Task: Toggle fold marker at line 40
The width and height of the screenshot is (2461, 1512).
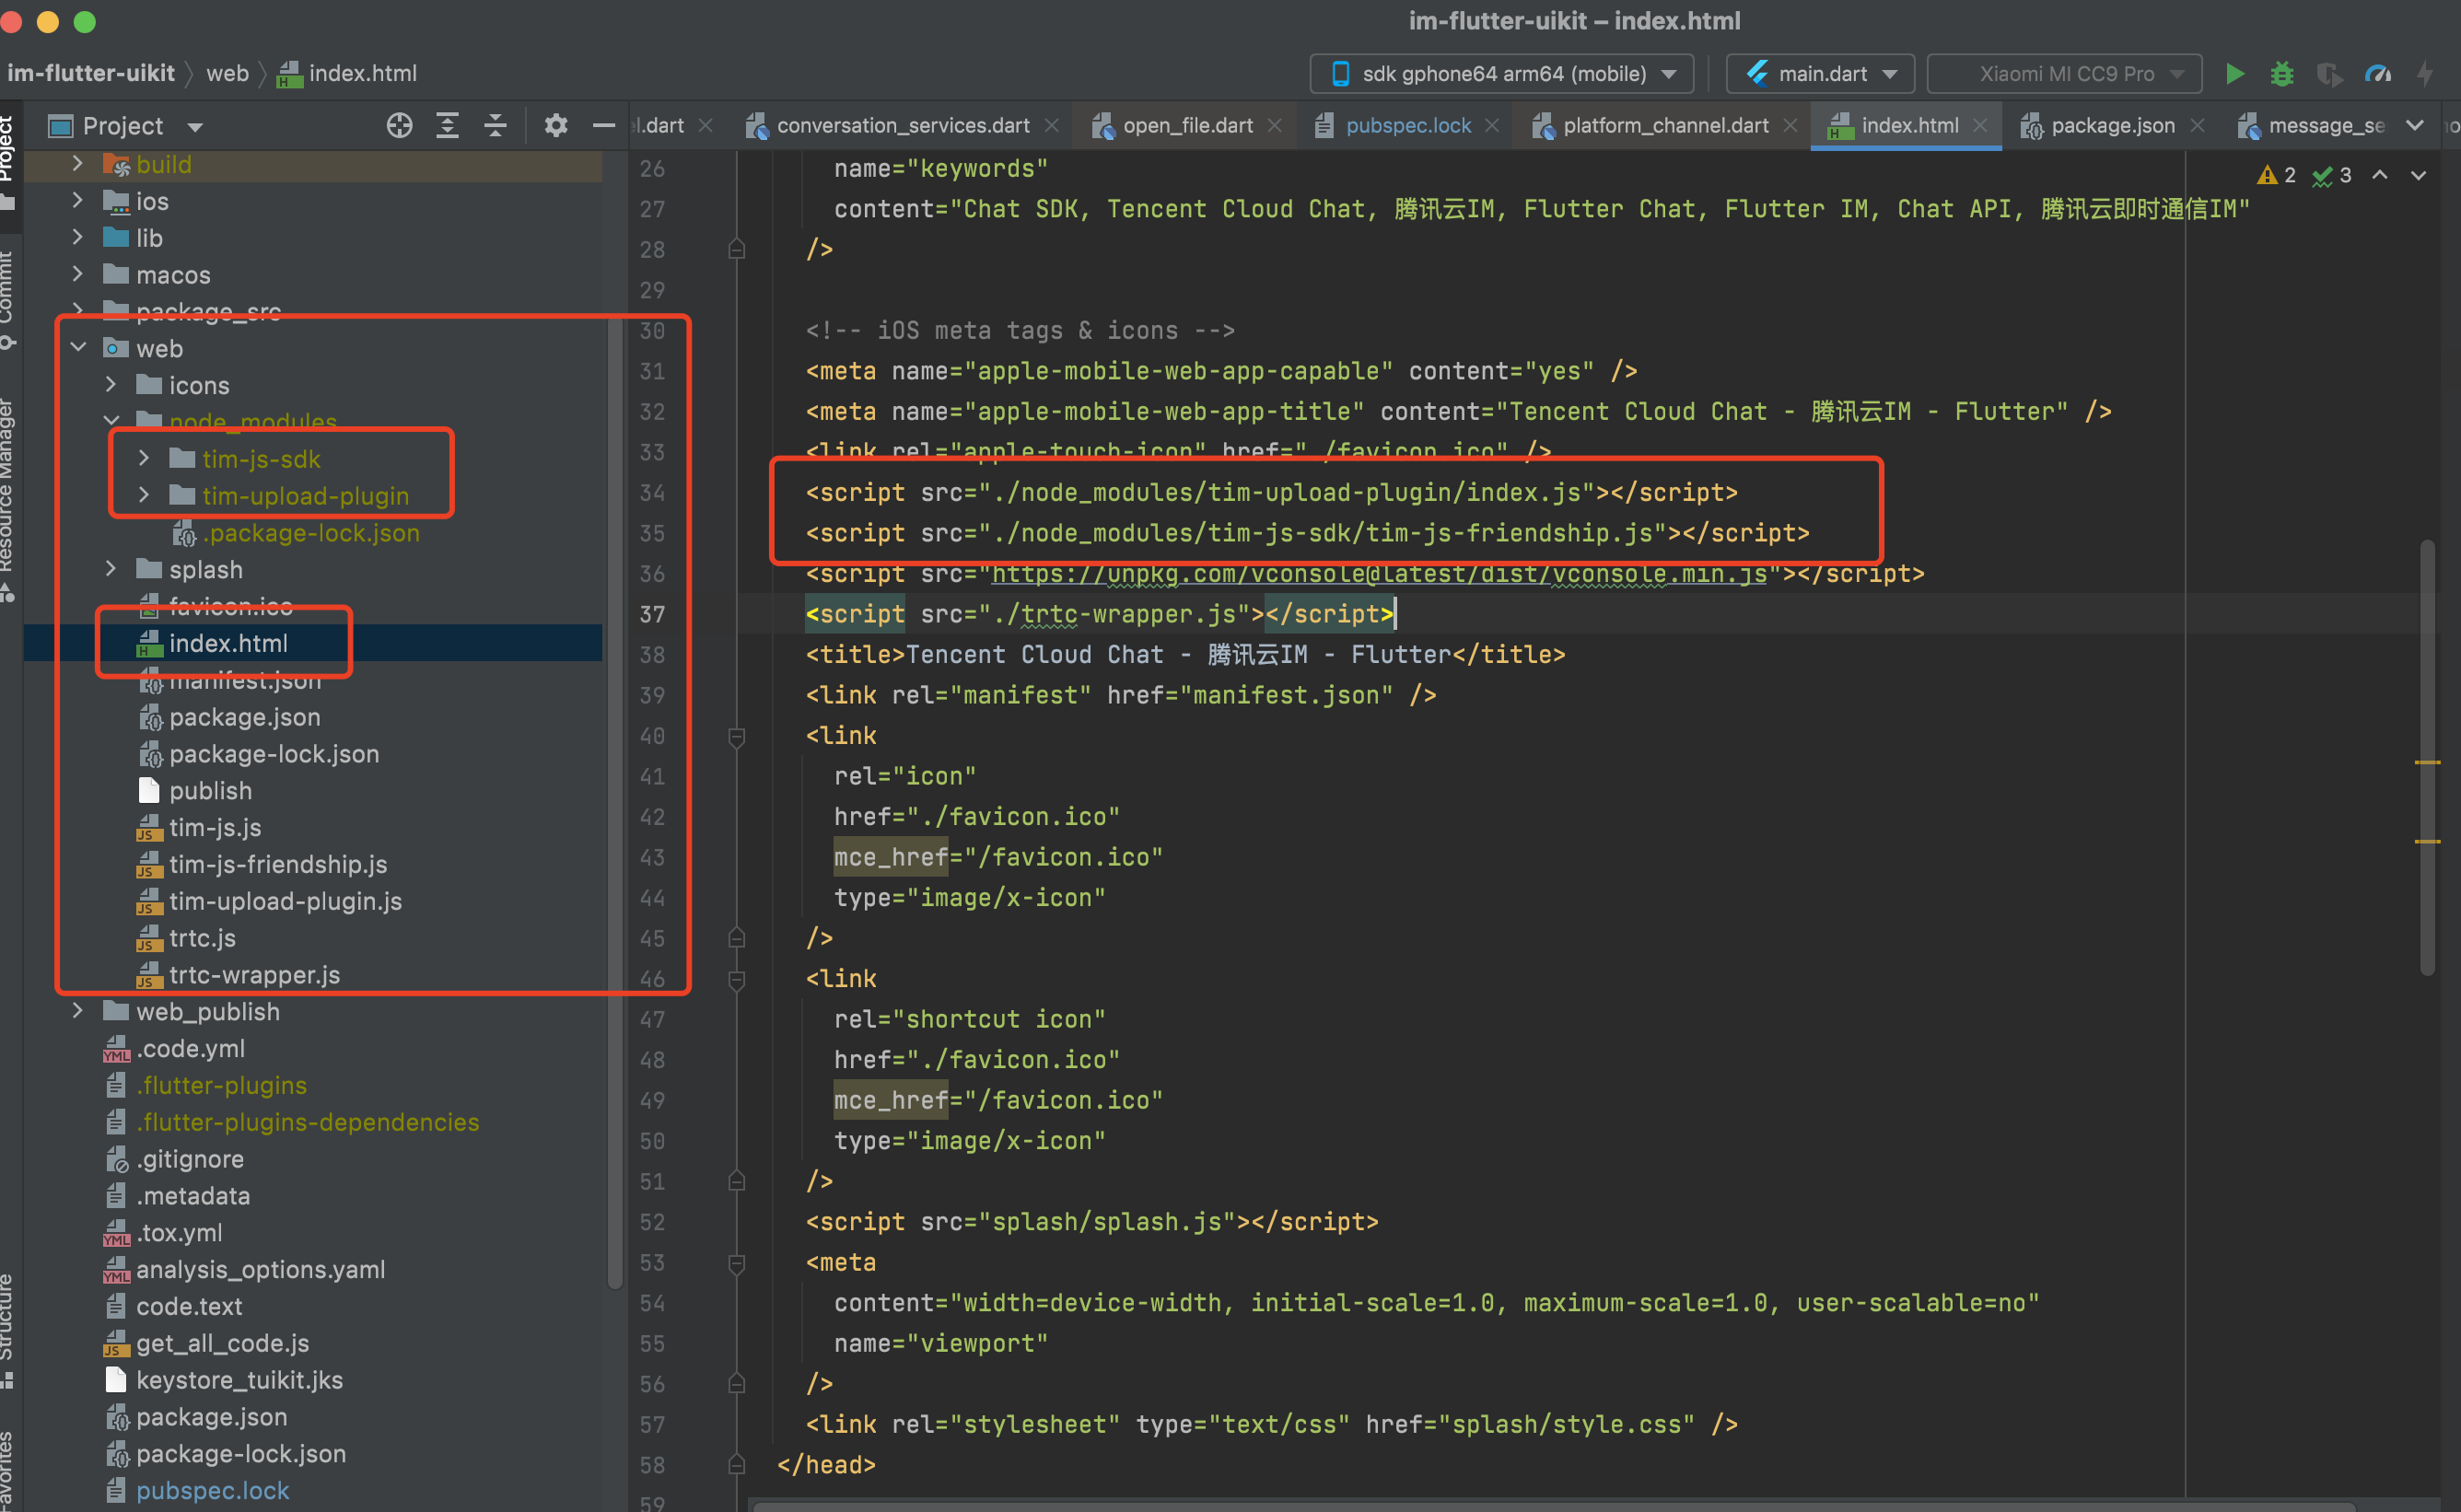Action: point(737,737)
